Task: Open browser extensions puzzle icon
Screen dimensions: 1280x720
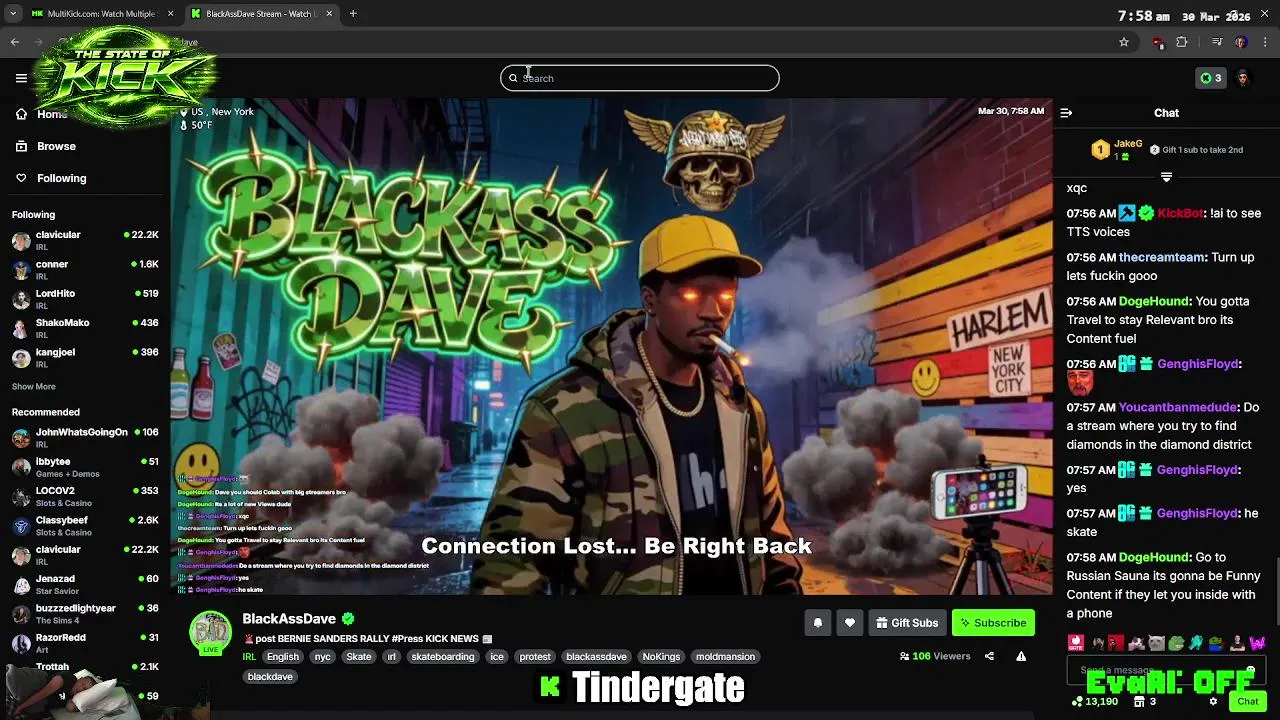Action: [x=1181, y=42]
